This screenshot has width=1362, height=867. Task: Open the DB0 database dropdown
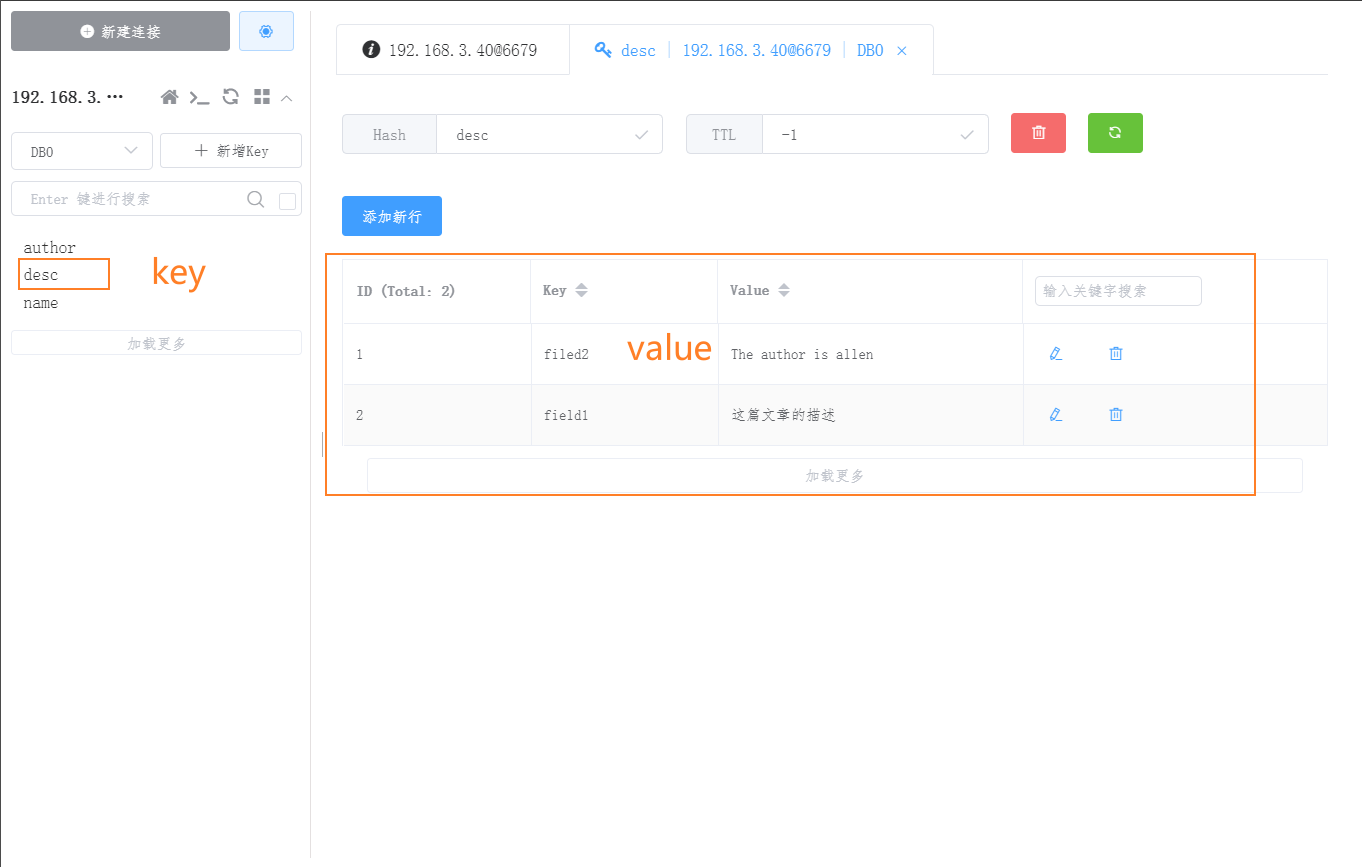[x=81, y=151]
